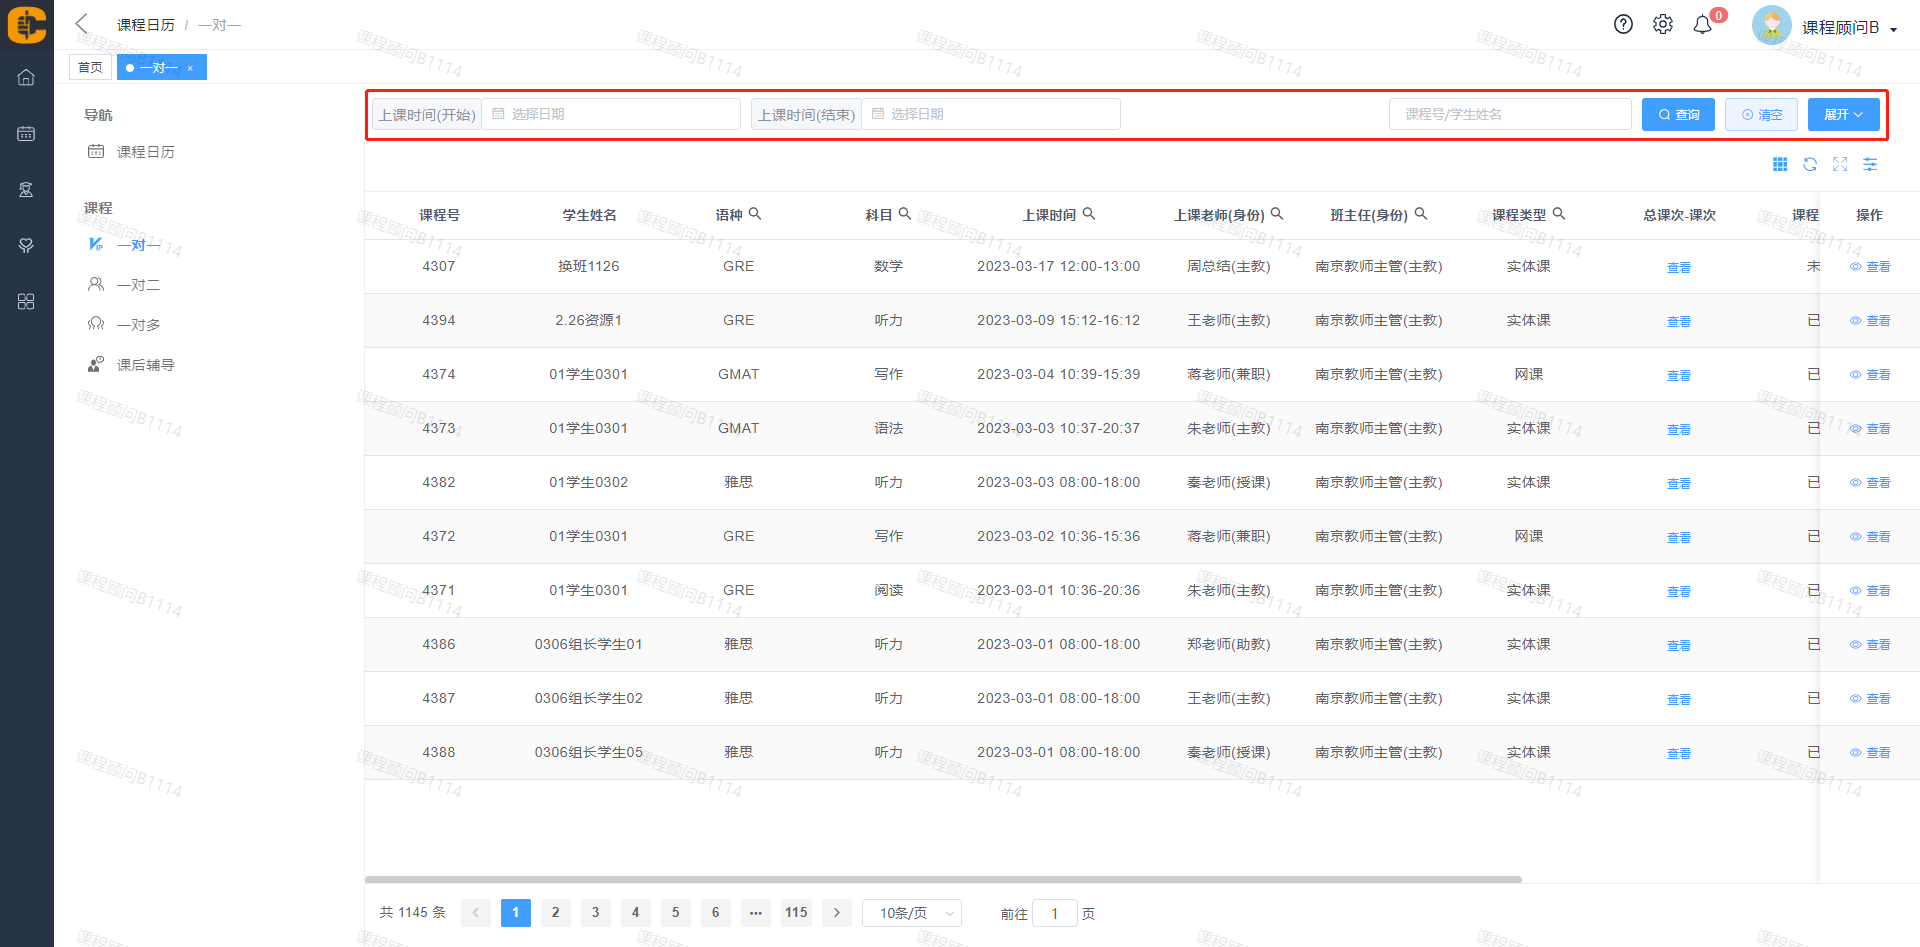Click the 课程号/学生姓名 search field

(1509, 115)
